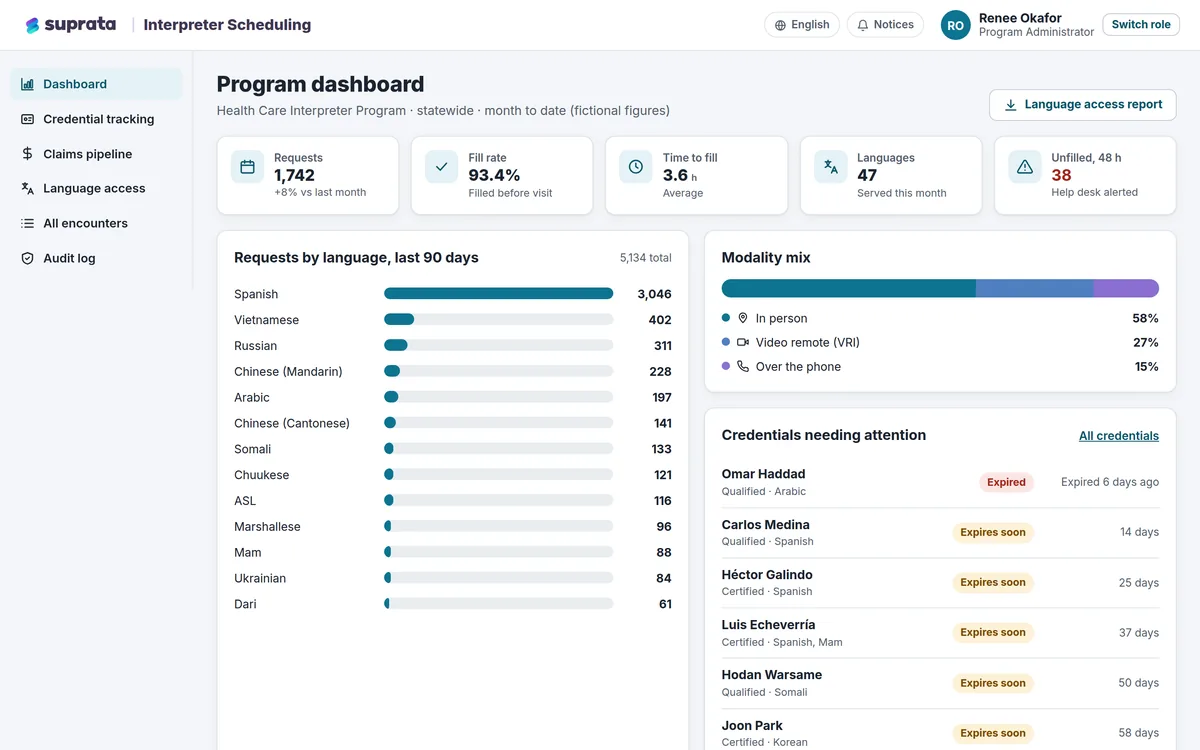Click the translate icon on Languages card

click(830, 167)
